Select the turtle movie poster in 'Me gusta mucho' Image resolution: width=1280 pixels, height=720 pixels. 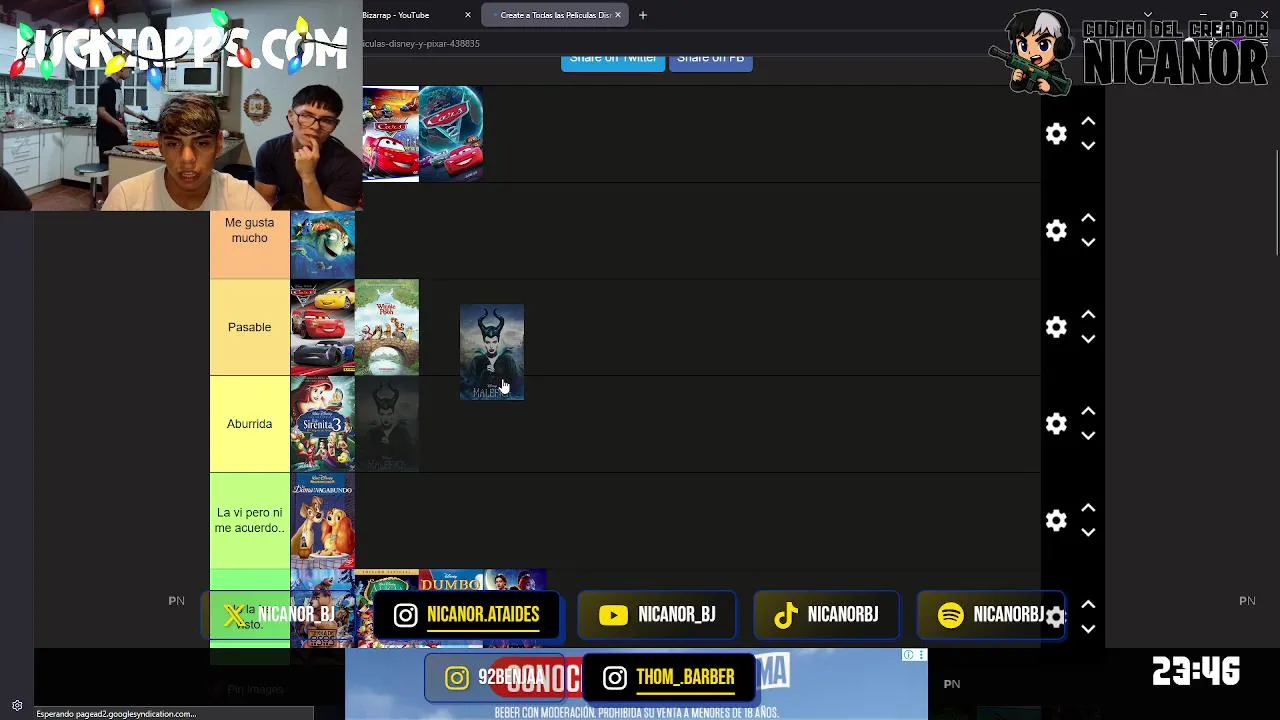point(322,245)
